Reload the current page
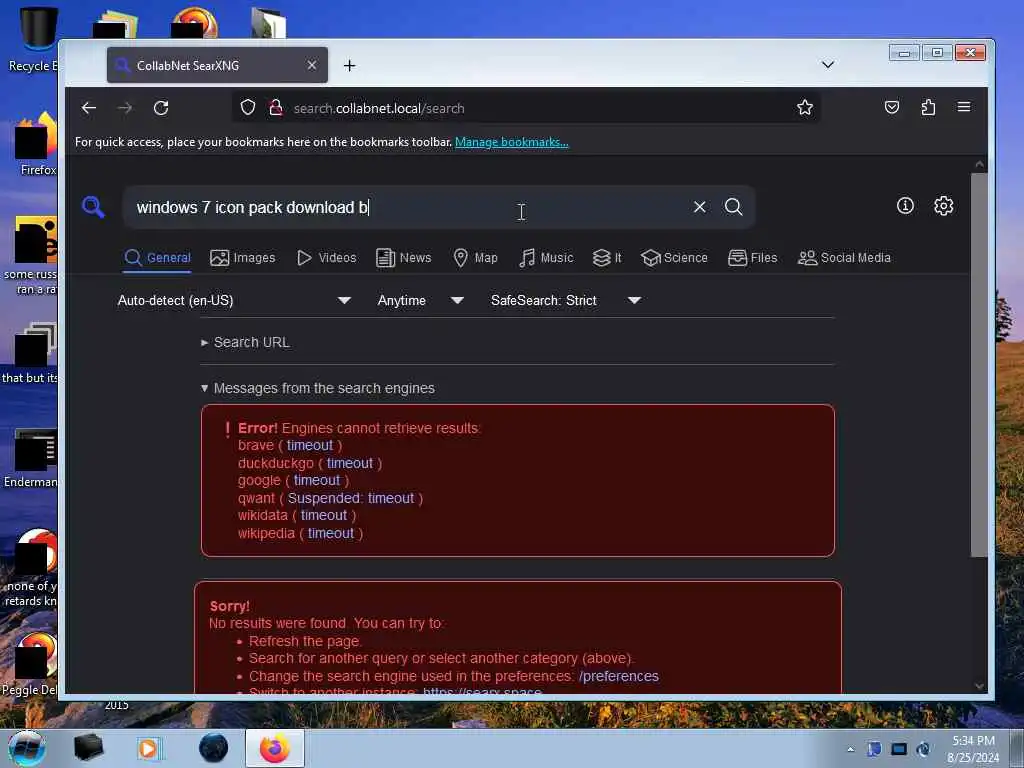Image resolution: width=1024 pixels, height=768 pixels. coord(161,108)
